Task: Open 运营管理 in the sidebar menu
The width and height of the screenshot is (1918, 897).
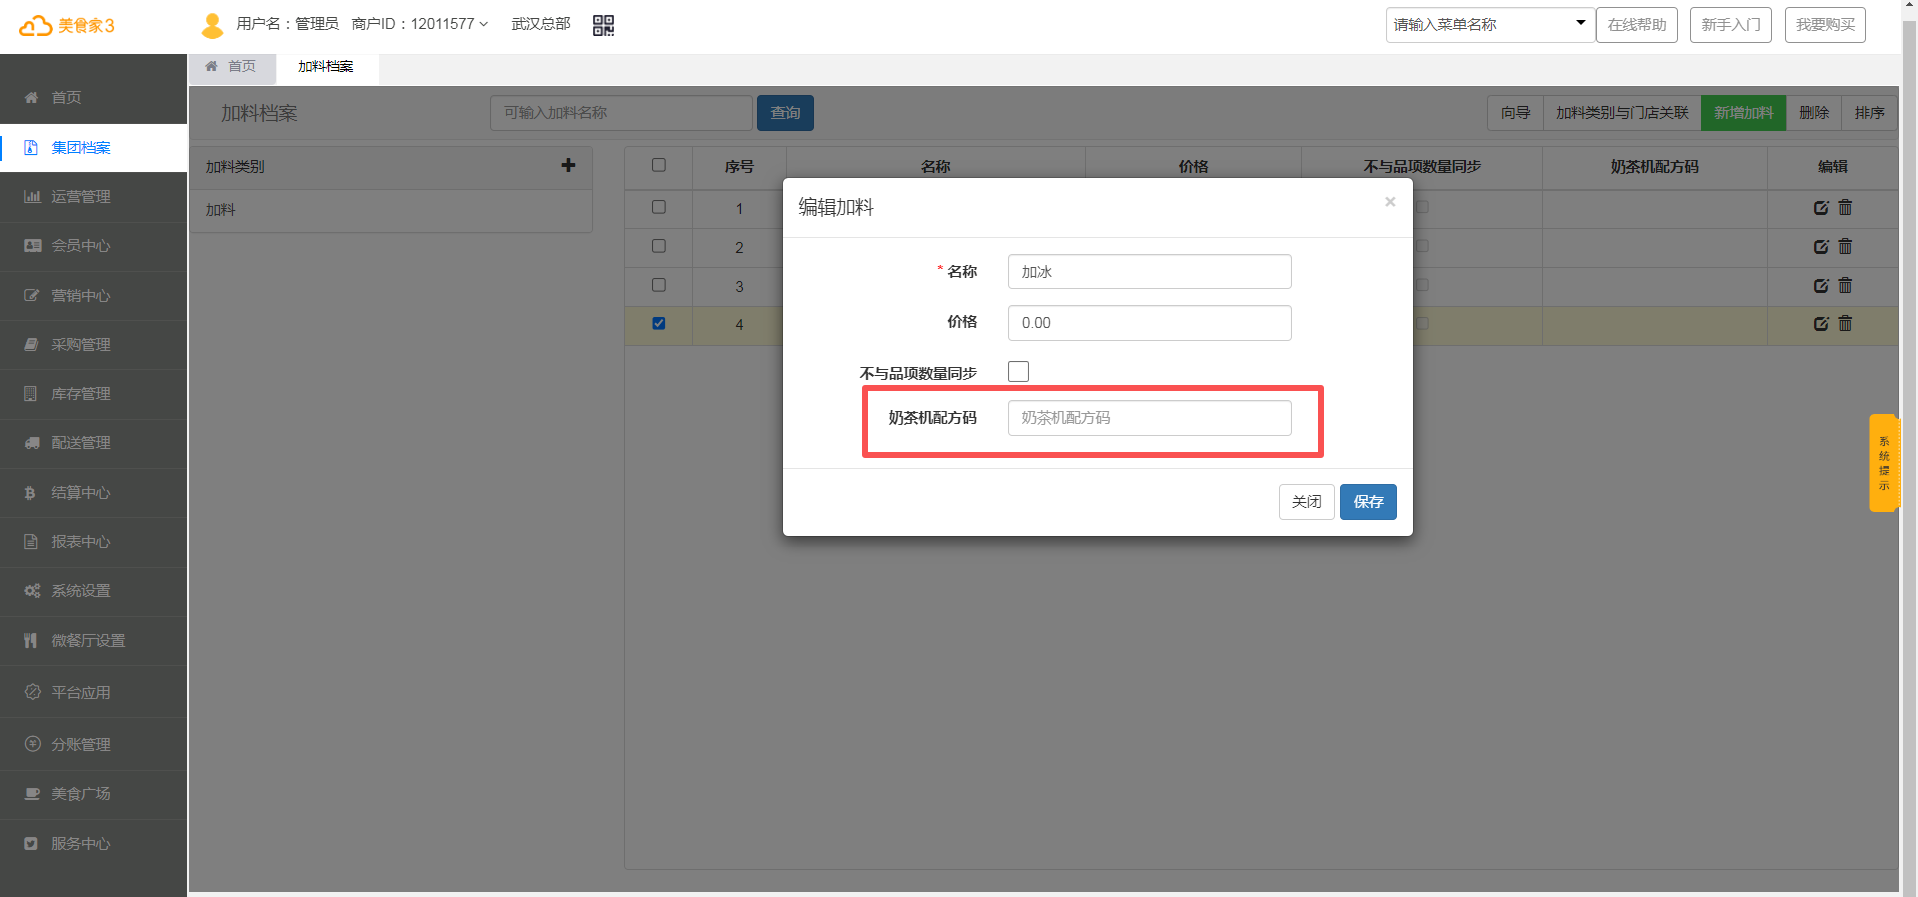Action: (x=81, y=197)
